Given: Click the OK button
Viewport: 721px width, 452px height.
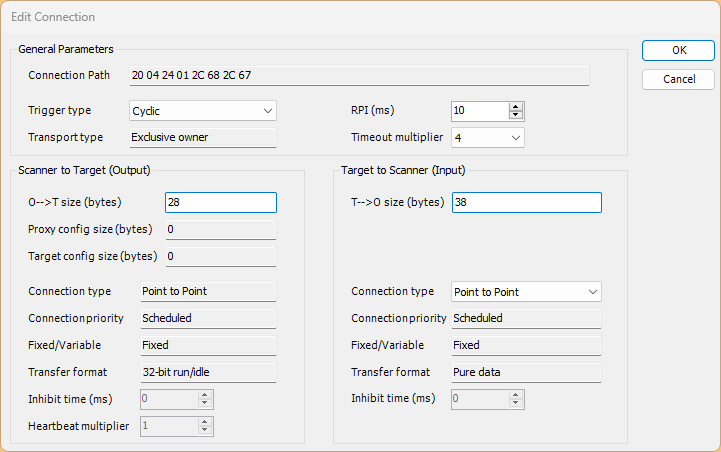Looking at the screenshot, I should pos(678,50).
